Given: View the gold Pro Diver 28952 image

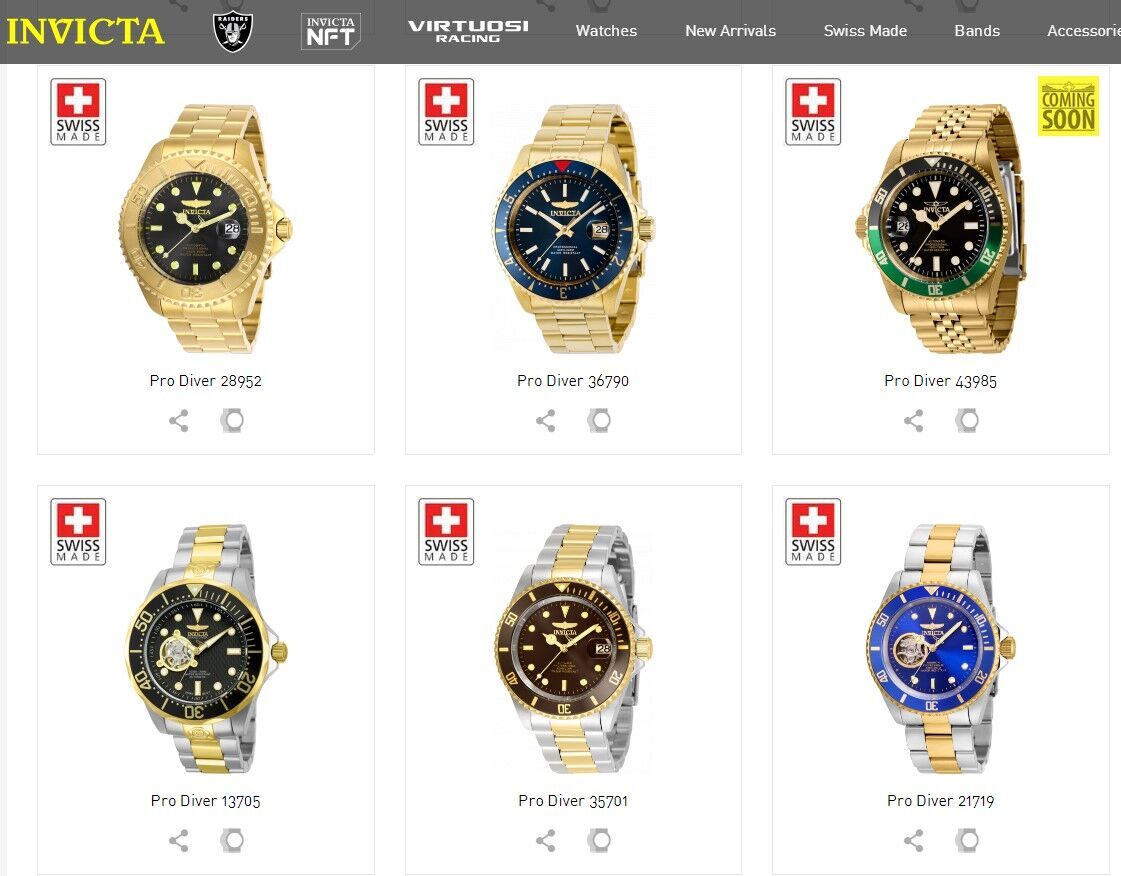Looking at the screenshot, I should click(205, 229).
